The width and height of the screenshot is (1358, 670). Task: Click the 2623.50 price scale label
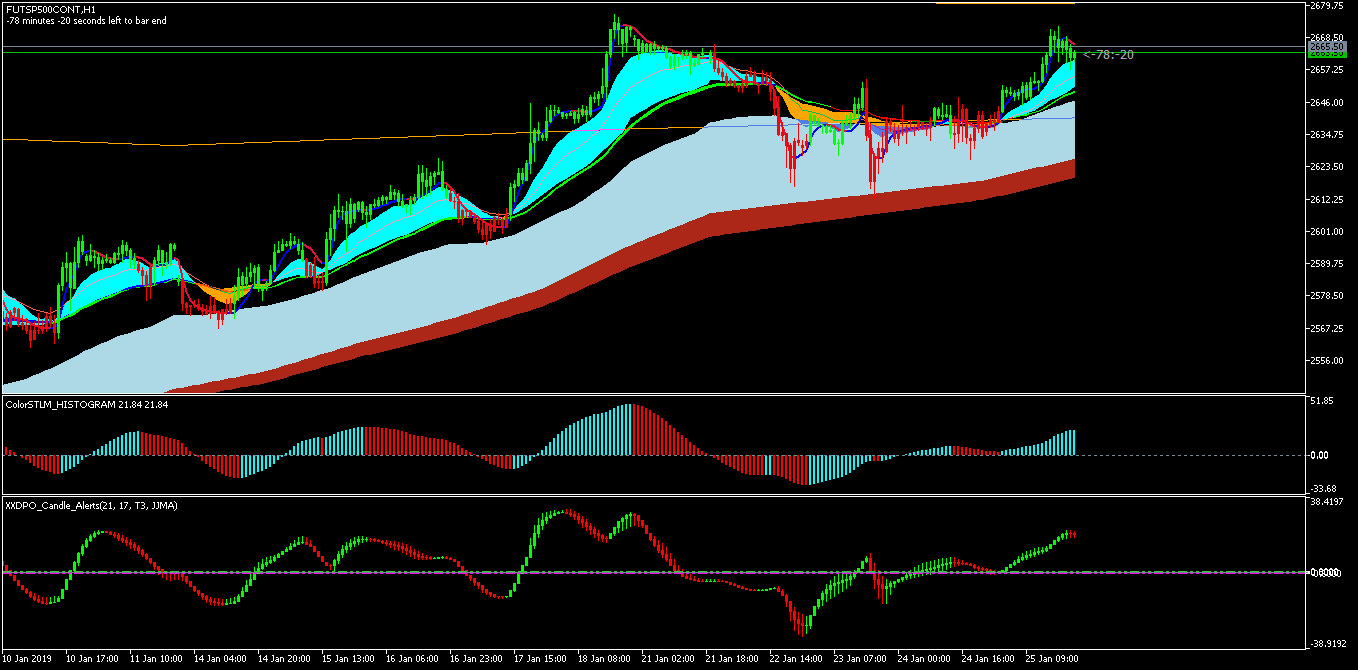tap(1325, 167)
